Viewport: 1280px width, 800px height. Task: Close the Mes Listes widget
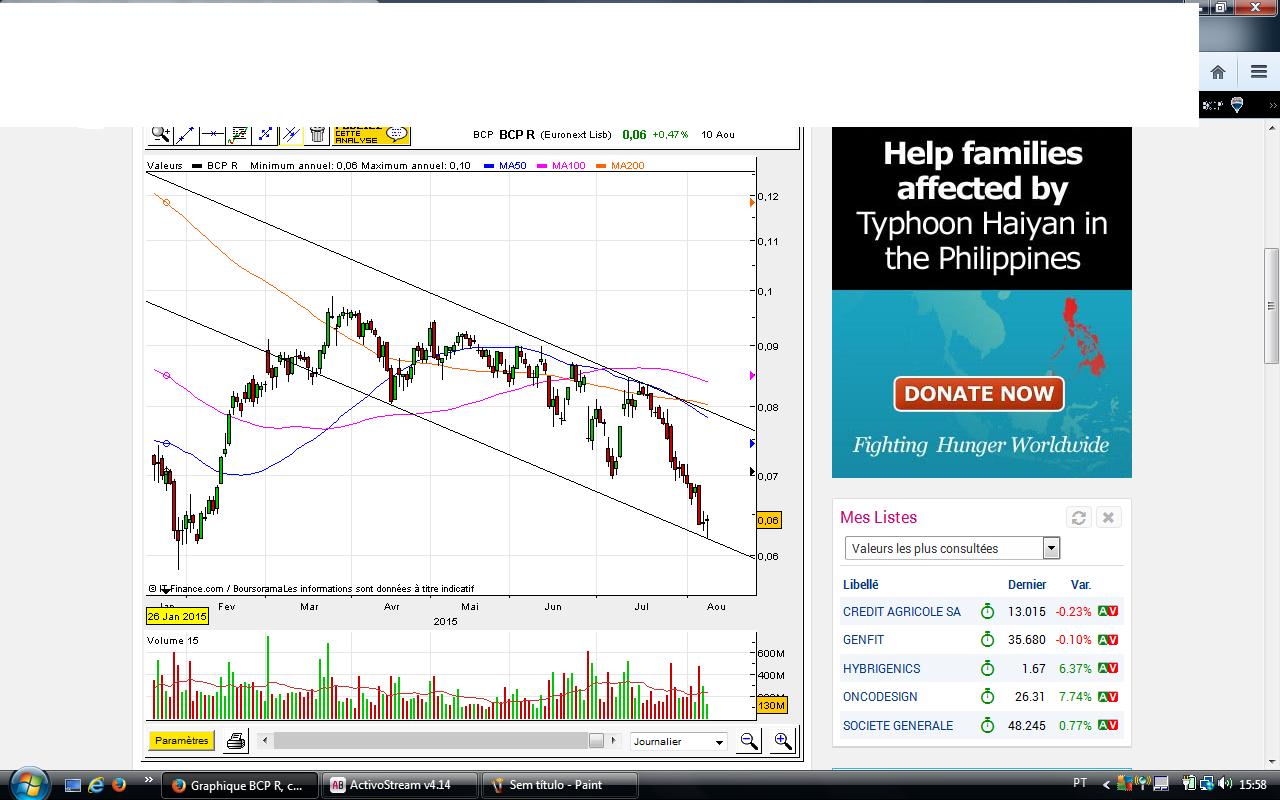pyautogui.click(x=1107, y=517)
